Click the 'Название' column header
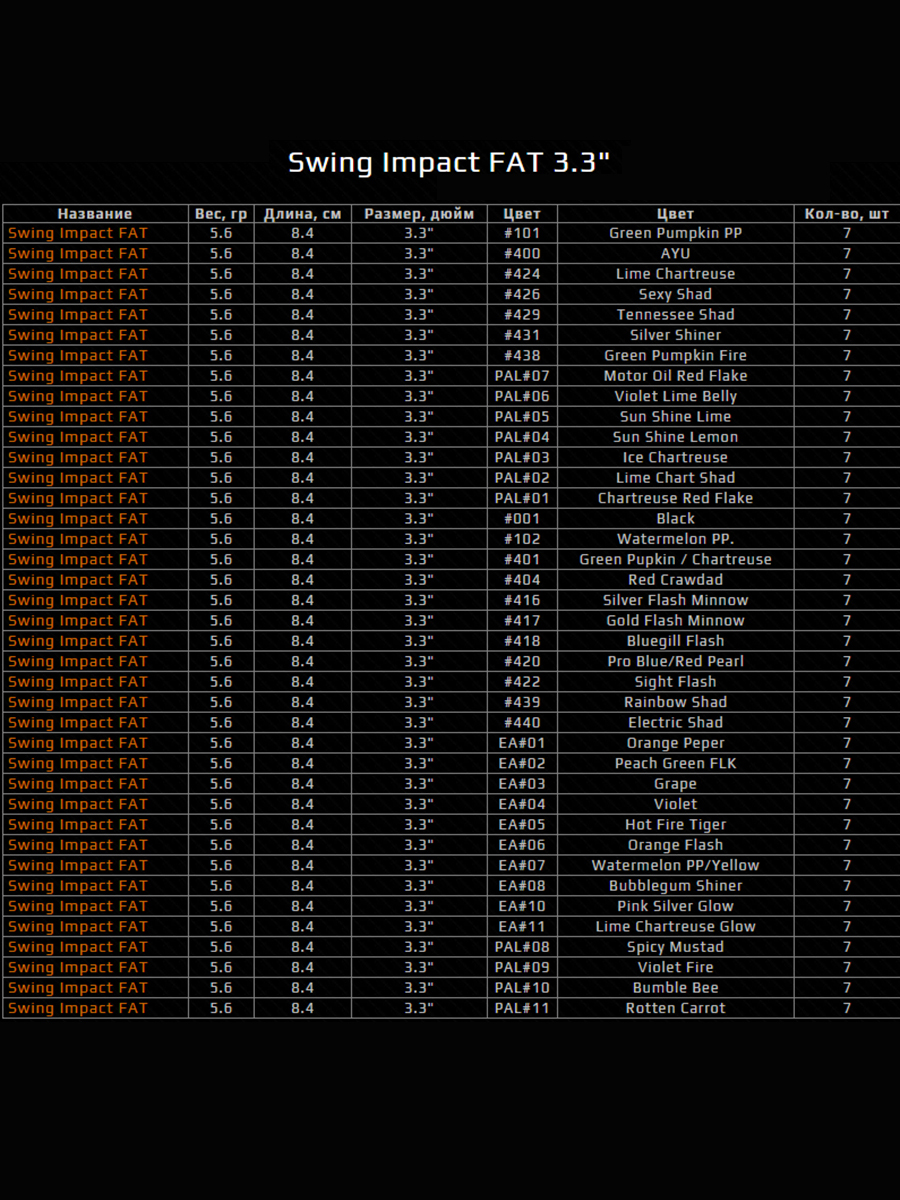 95,213
